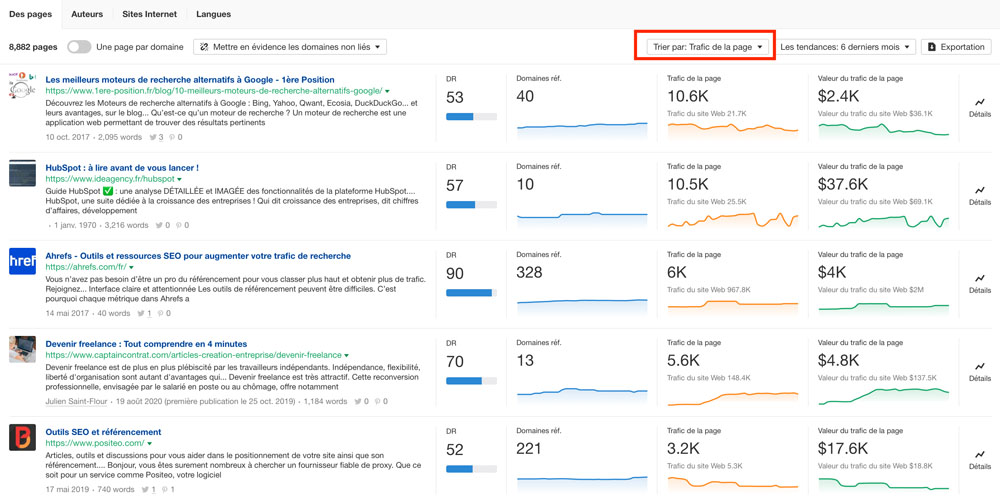Open Details chart icon for Ahrefs row
1000x503 pixels.
980,278
